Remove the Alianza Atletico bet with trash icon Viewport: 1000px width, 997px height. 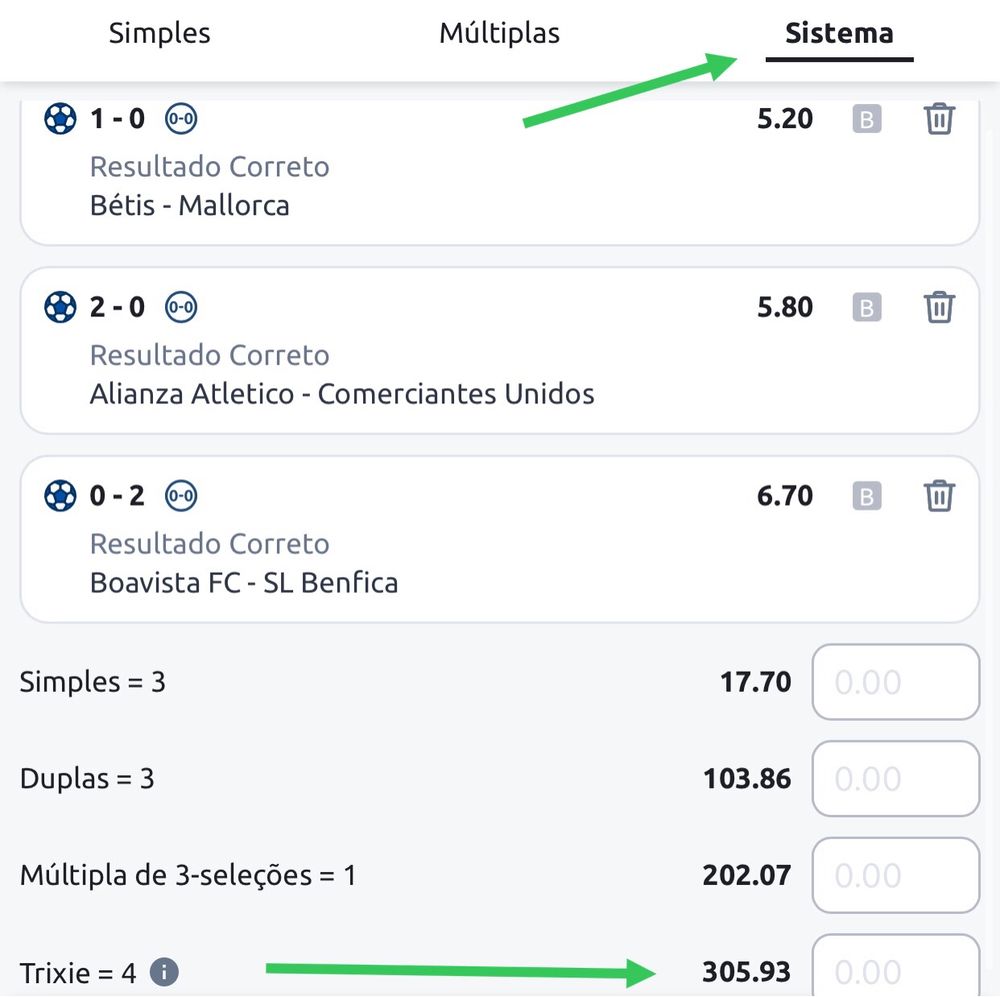click(x=939, y=308)
